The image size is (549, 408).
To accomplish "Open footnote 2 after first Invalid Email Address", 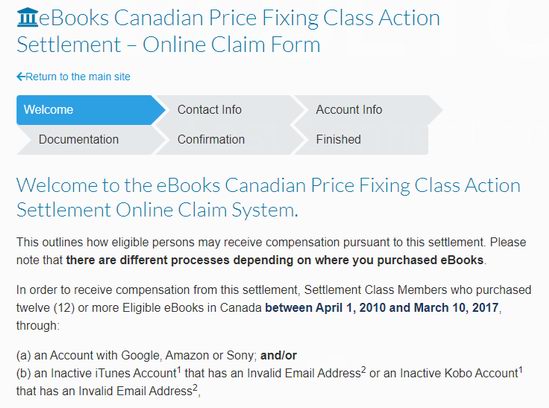I will click(363, 370).
